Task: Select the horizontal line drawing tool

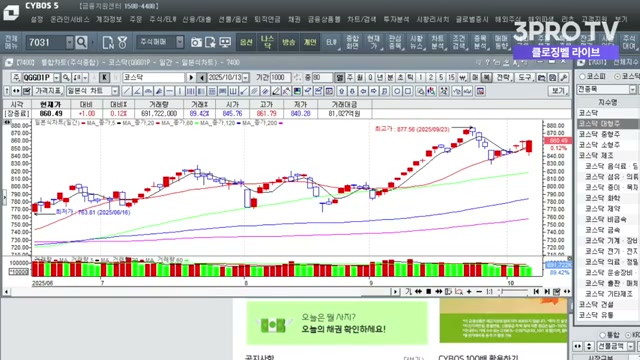Action: point(169,91)
